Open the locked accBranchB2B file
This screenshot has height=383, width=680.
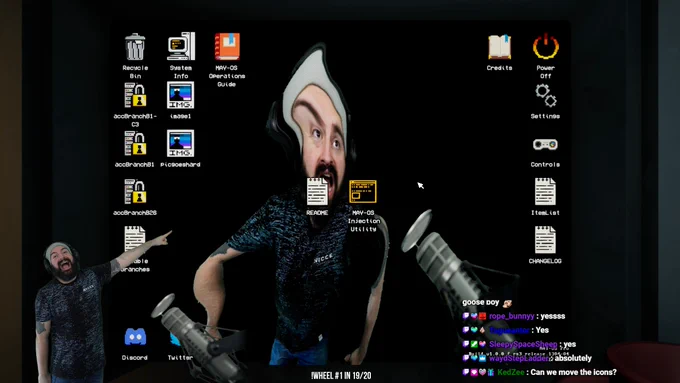pos(135,192)
